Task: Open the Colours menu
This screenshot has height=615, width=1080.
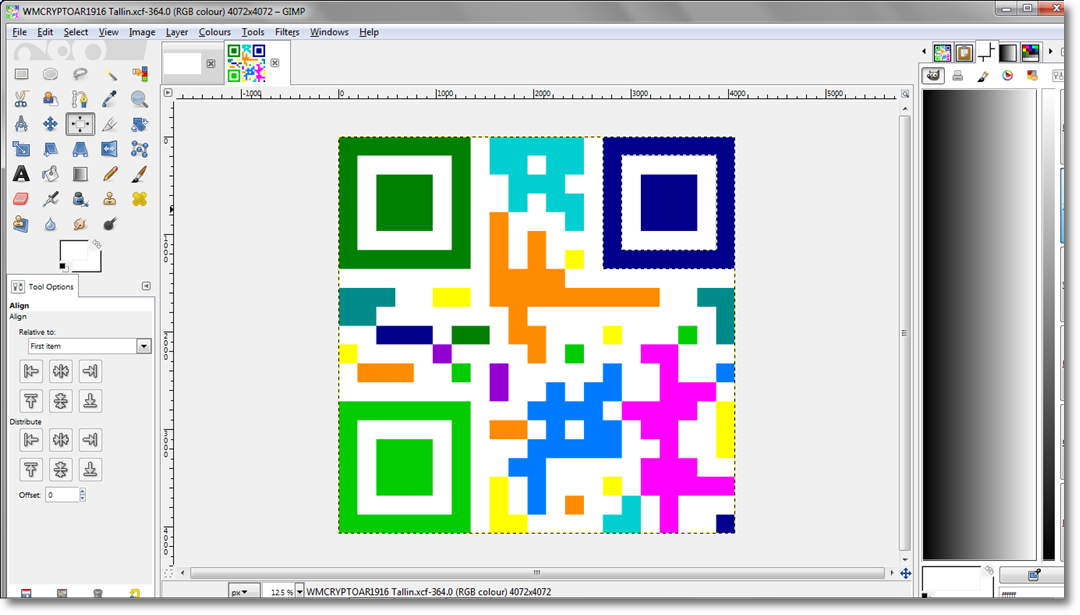Action: 215,32
